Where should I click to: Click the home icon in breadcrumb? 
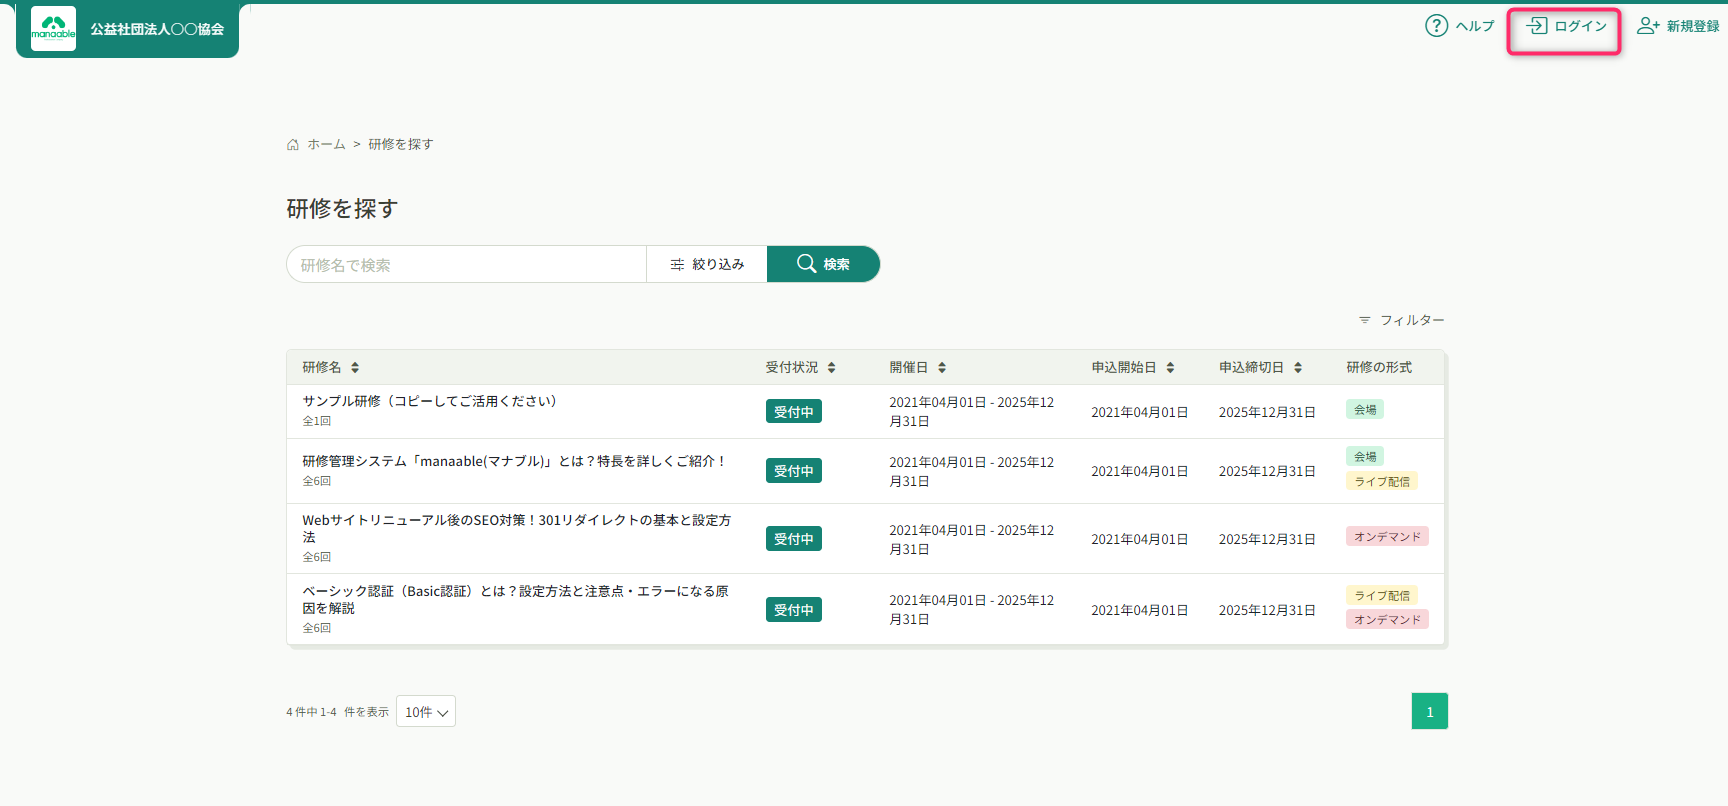point(293,145)
